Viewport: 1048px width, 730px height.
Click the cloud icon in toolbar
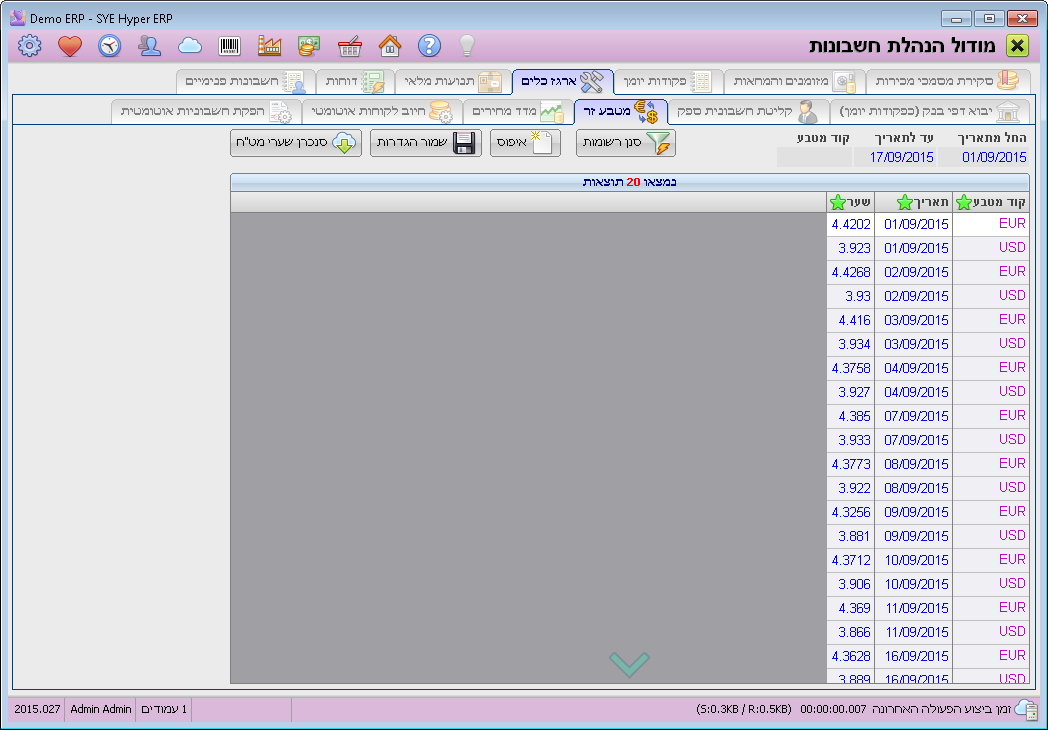pyautogui.click(x=190, y=45)
